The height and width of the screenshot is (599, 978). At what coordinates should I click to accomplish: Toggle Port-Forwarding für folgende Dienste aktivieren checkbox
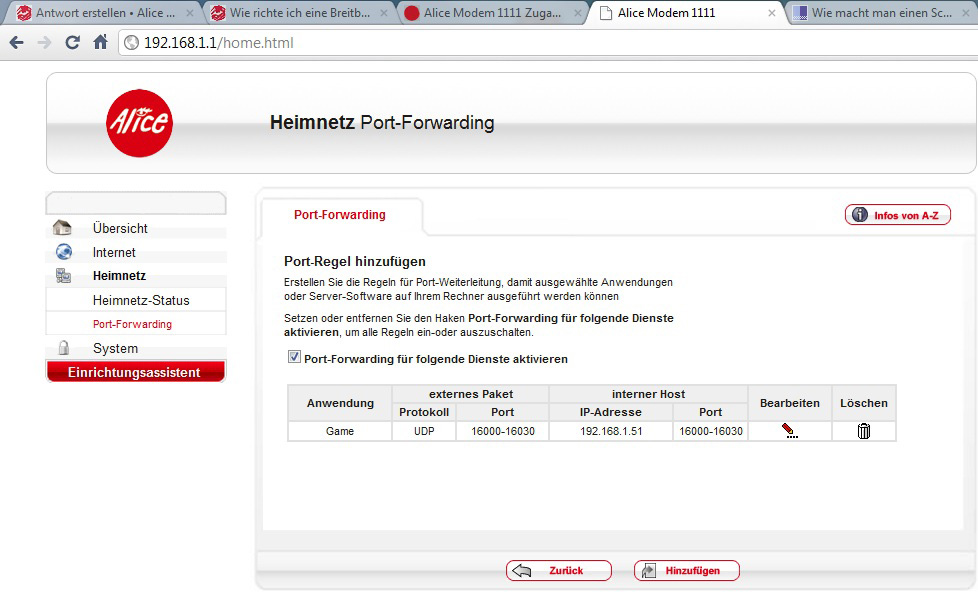pyautogui.click(x=294, y=358)
